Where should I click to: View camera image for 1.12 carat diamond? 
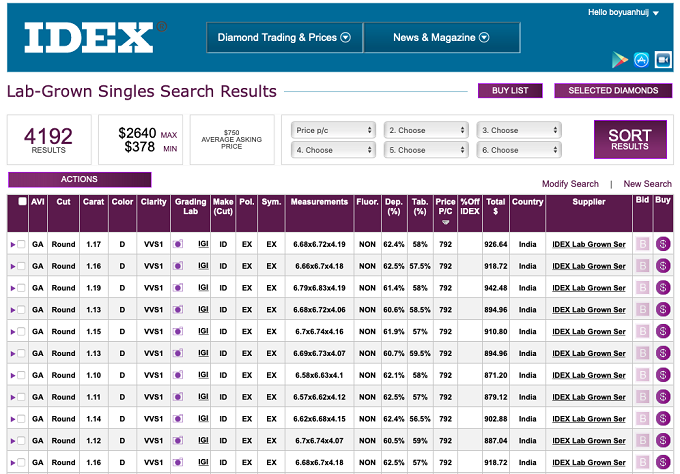coord(178,441)
